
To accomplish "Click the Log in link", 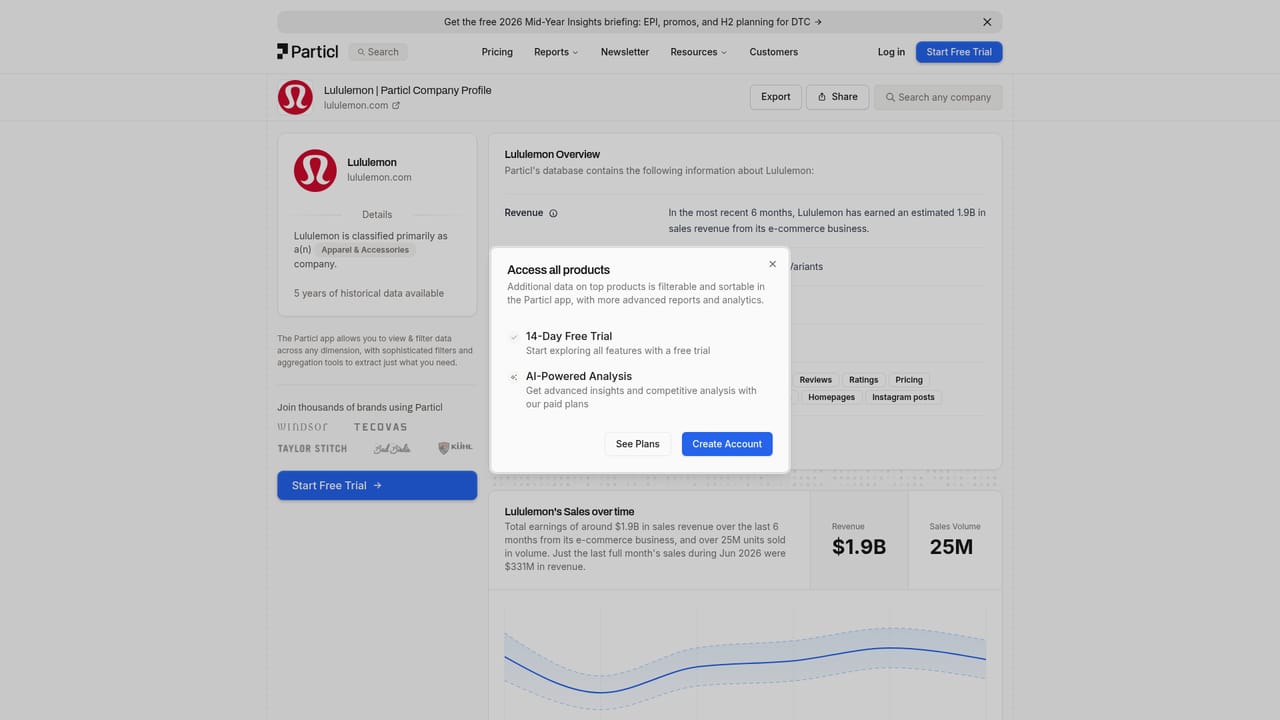I will coord(891,52).
